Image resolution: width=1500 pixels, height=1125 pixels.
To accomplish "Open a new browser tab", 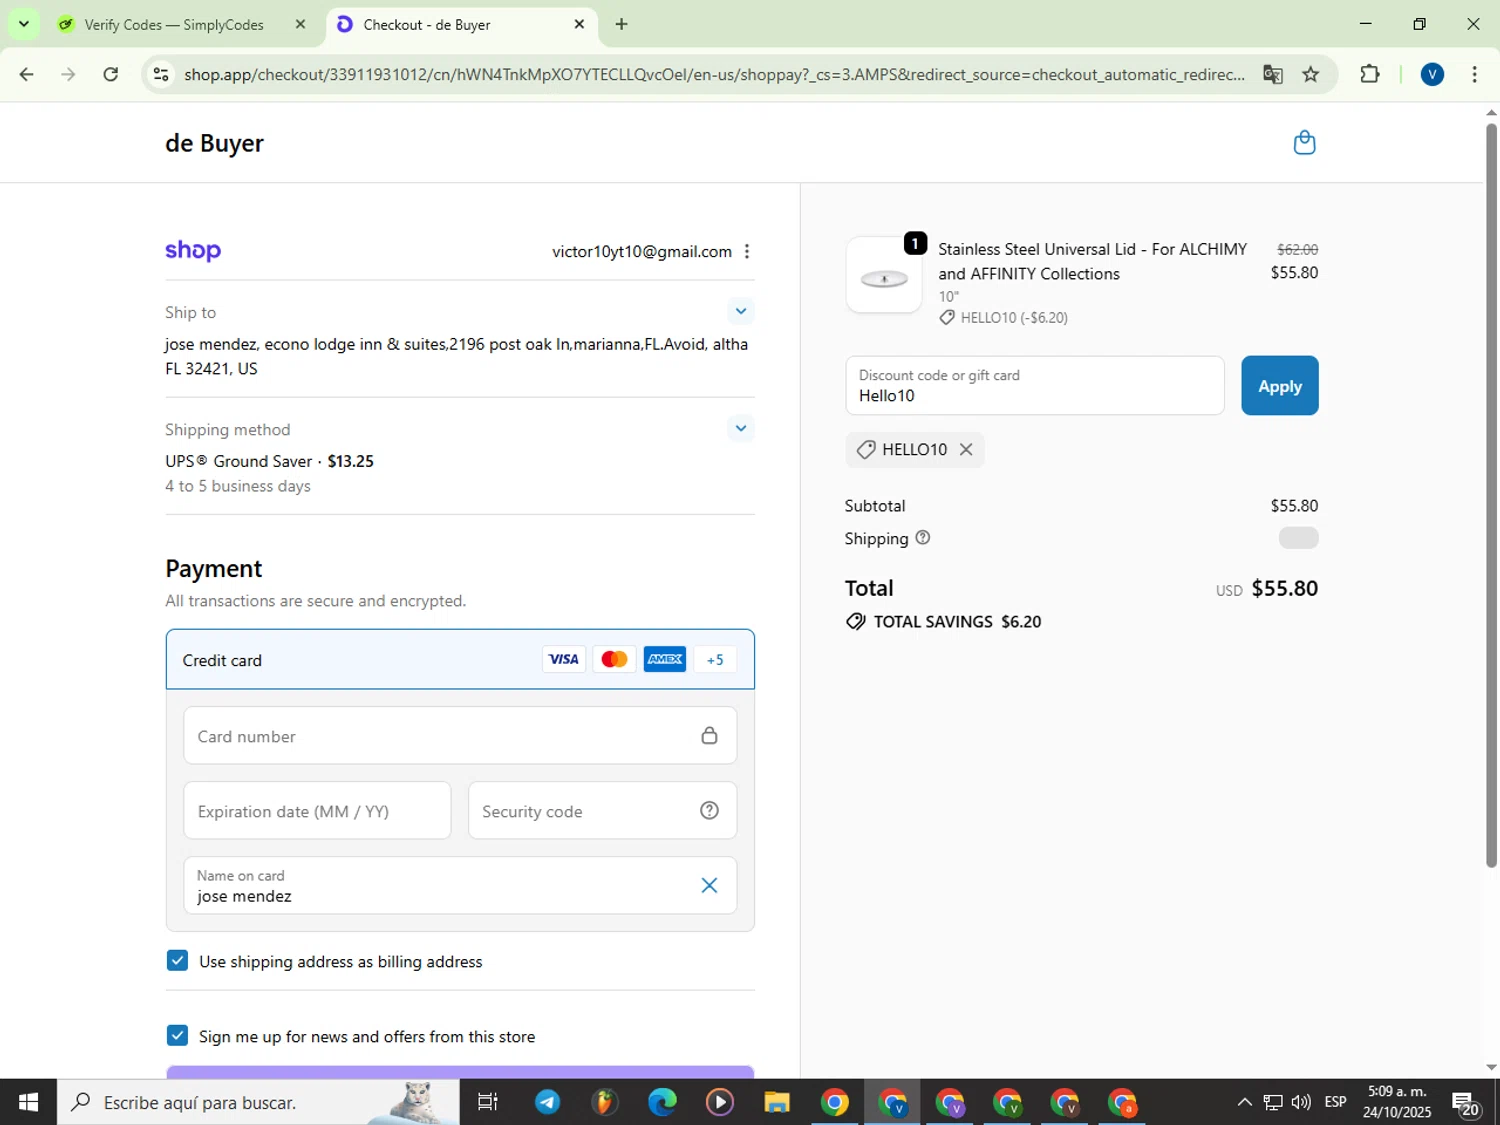I will (621, 24).
